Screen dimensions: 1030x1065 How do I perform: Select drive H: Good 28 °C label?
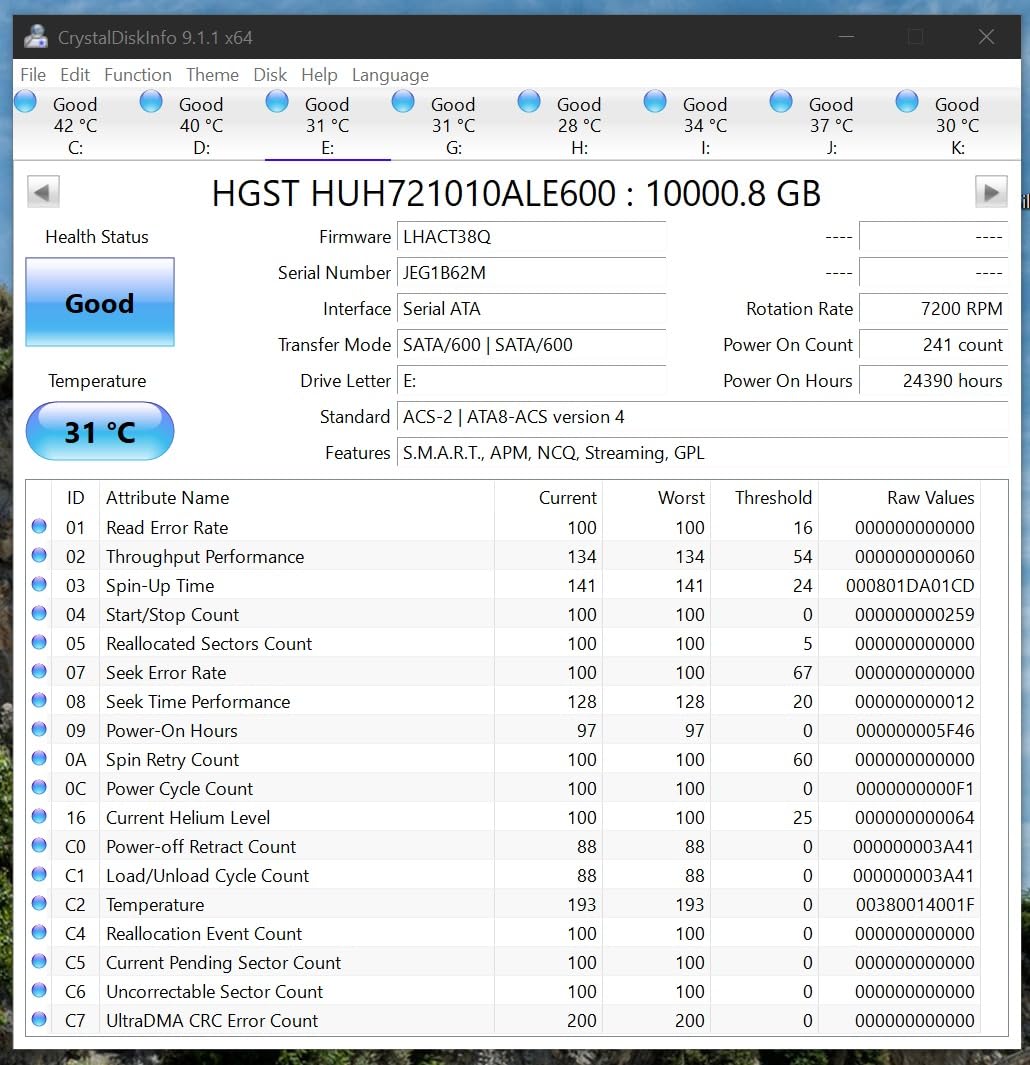point(579,125)
